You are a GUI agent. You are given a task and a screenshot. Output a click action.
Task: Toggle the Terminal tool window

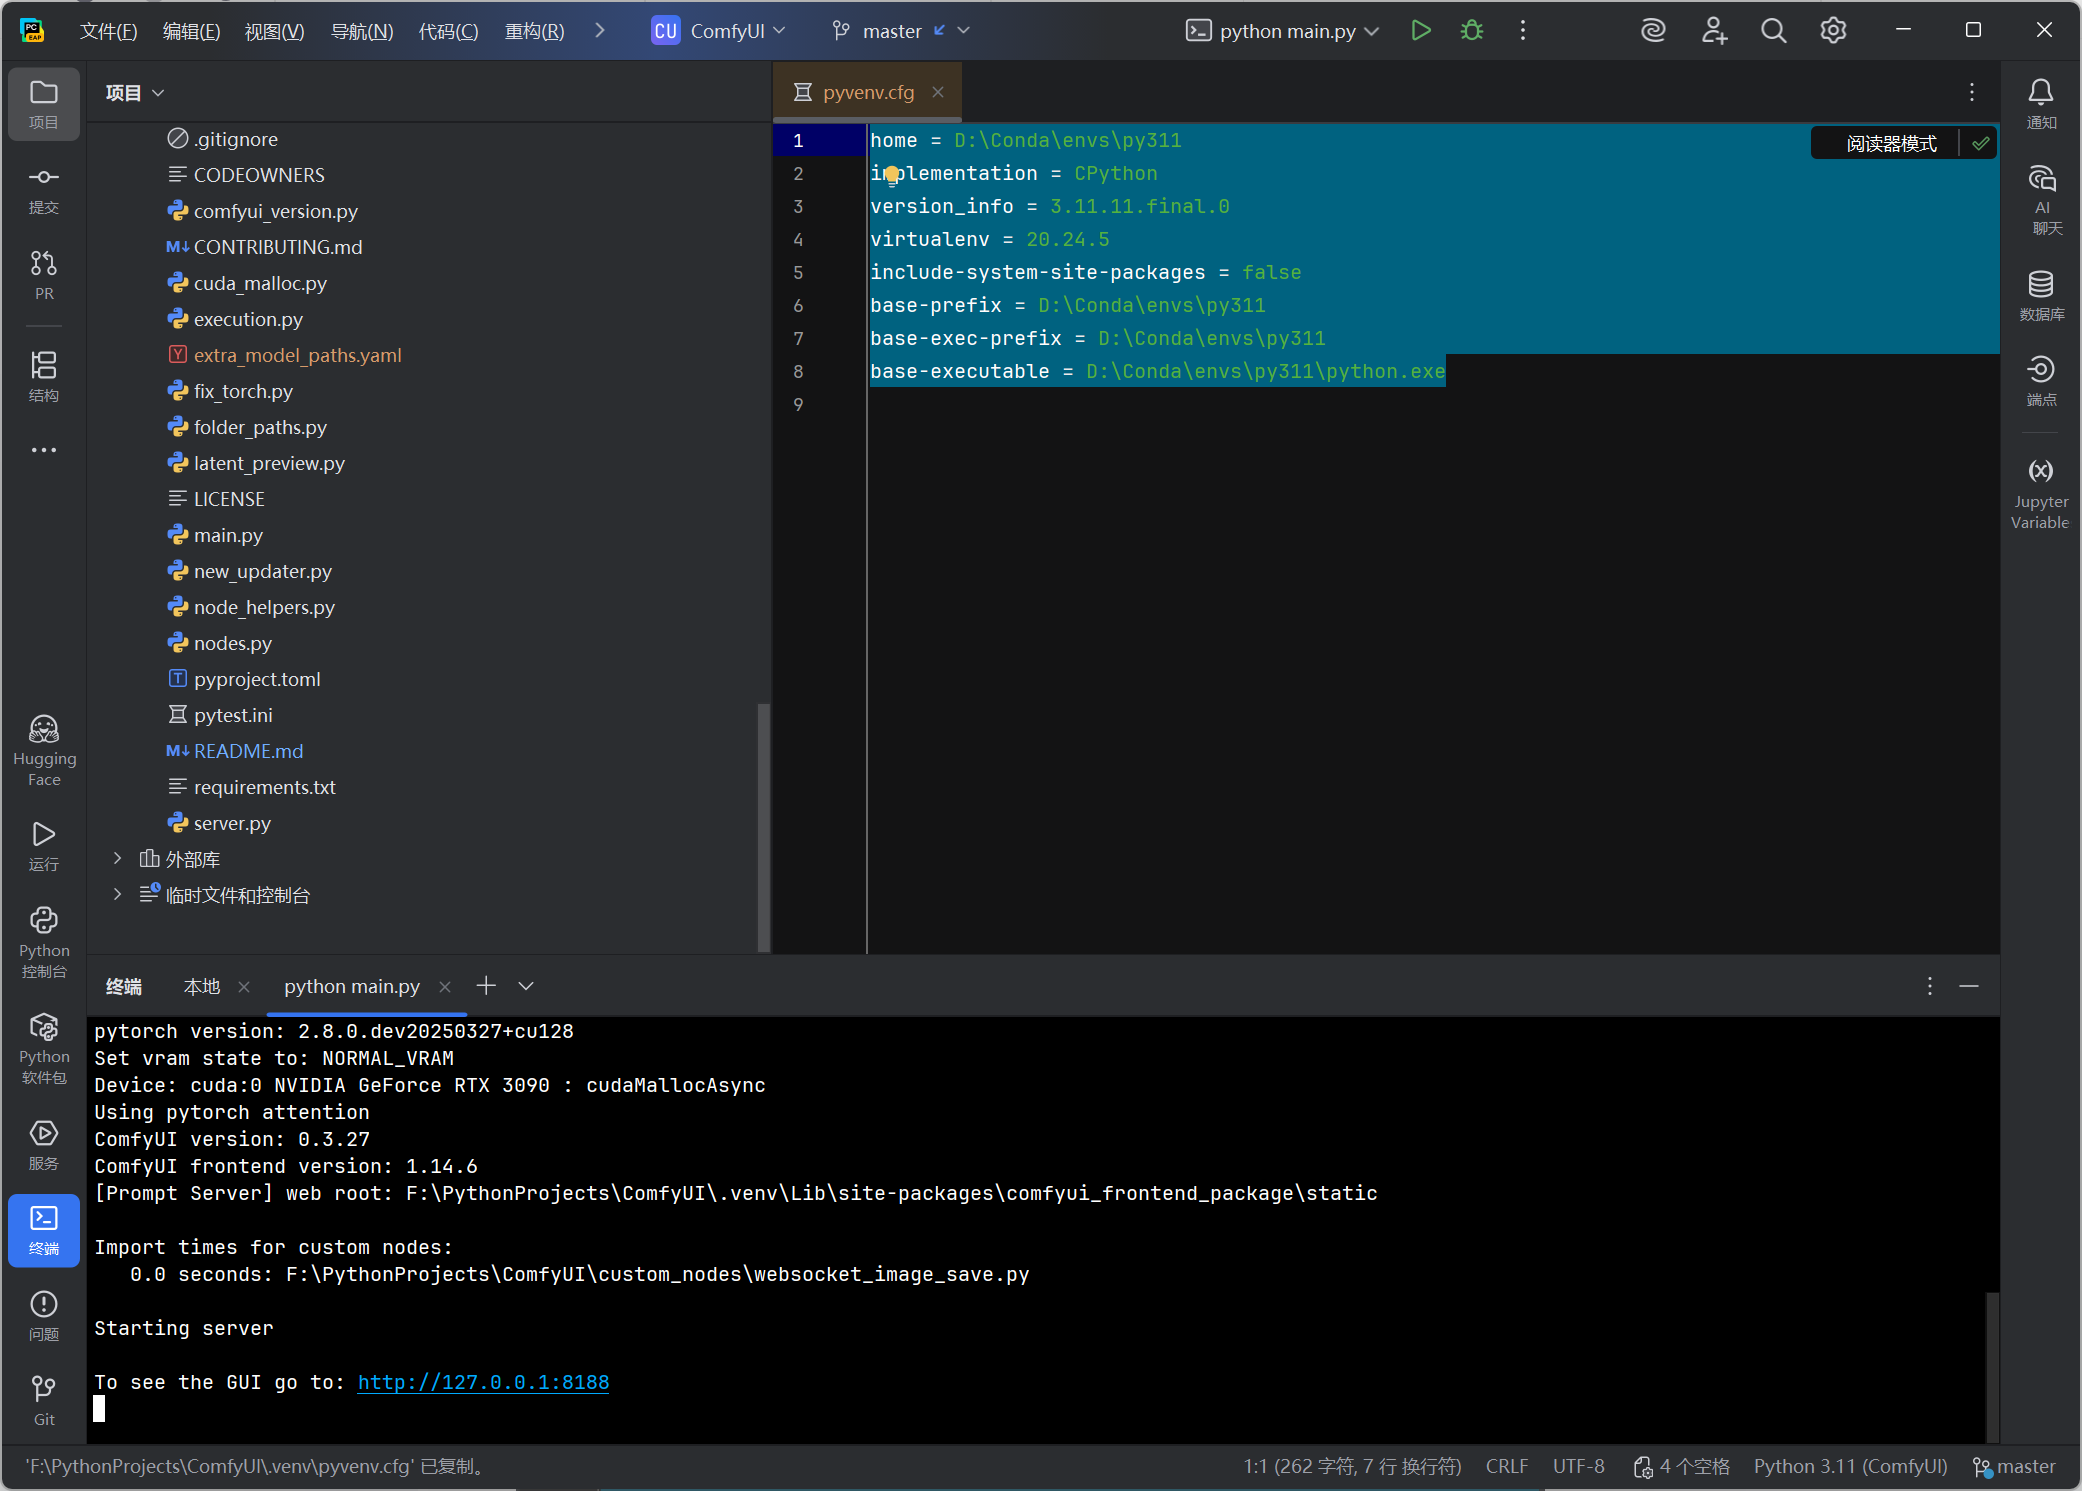pos(44,1230)
